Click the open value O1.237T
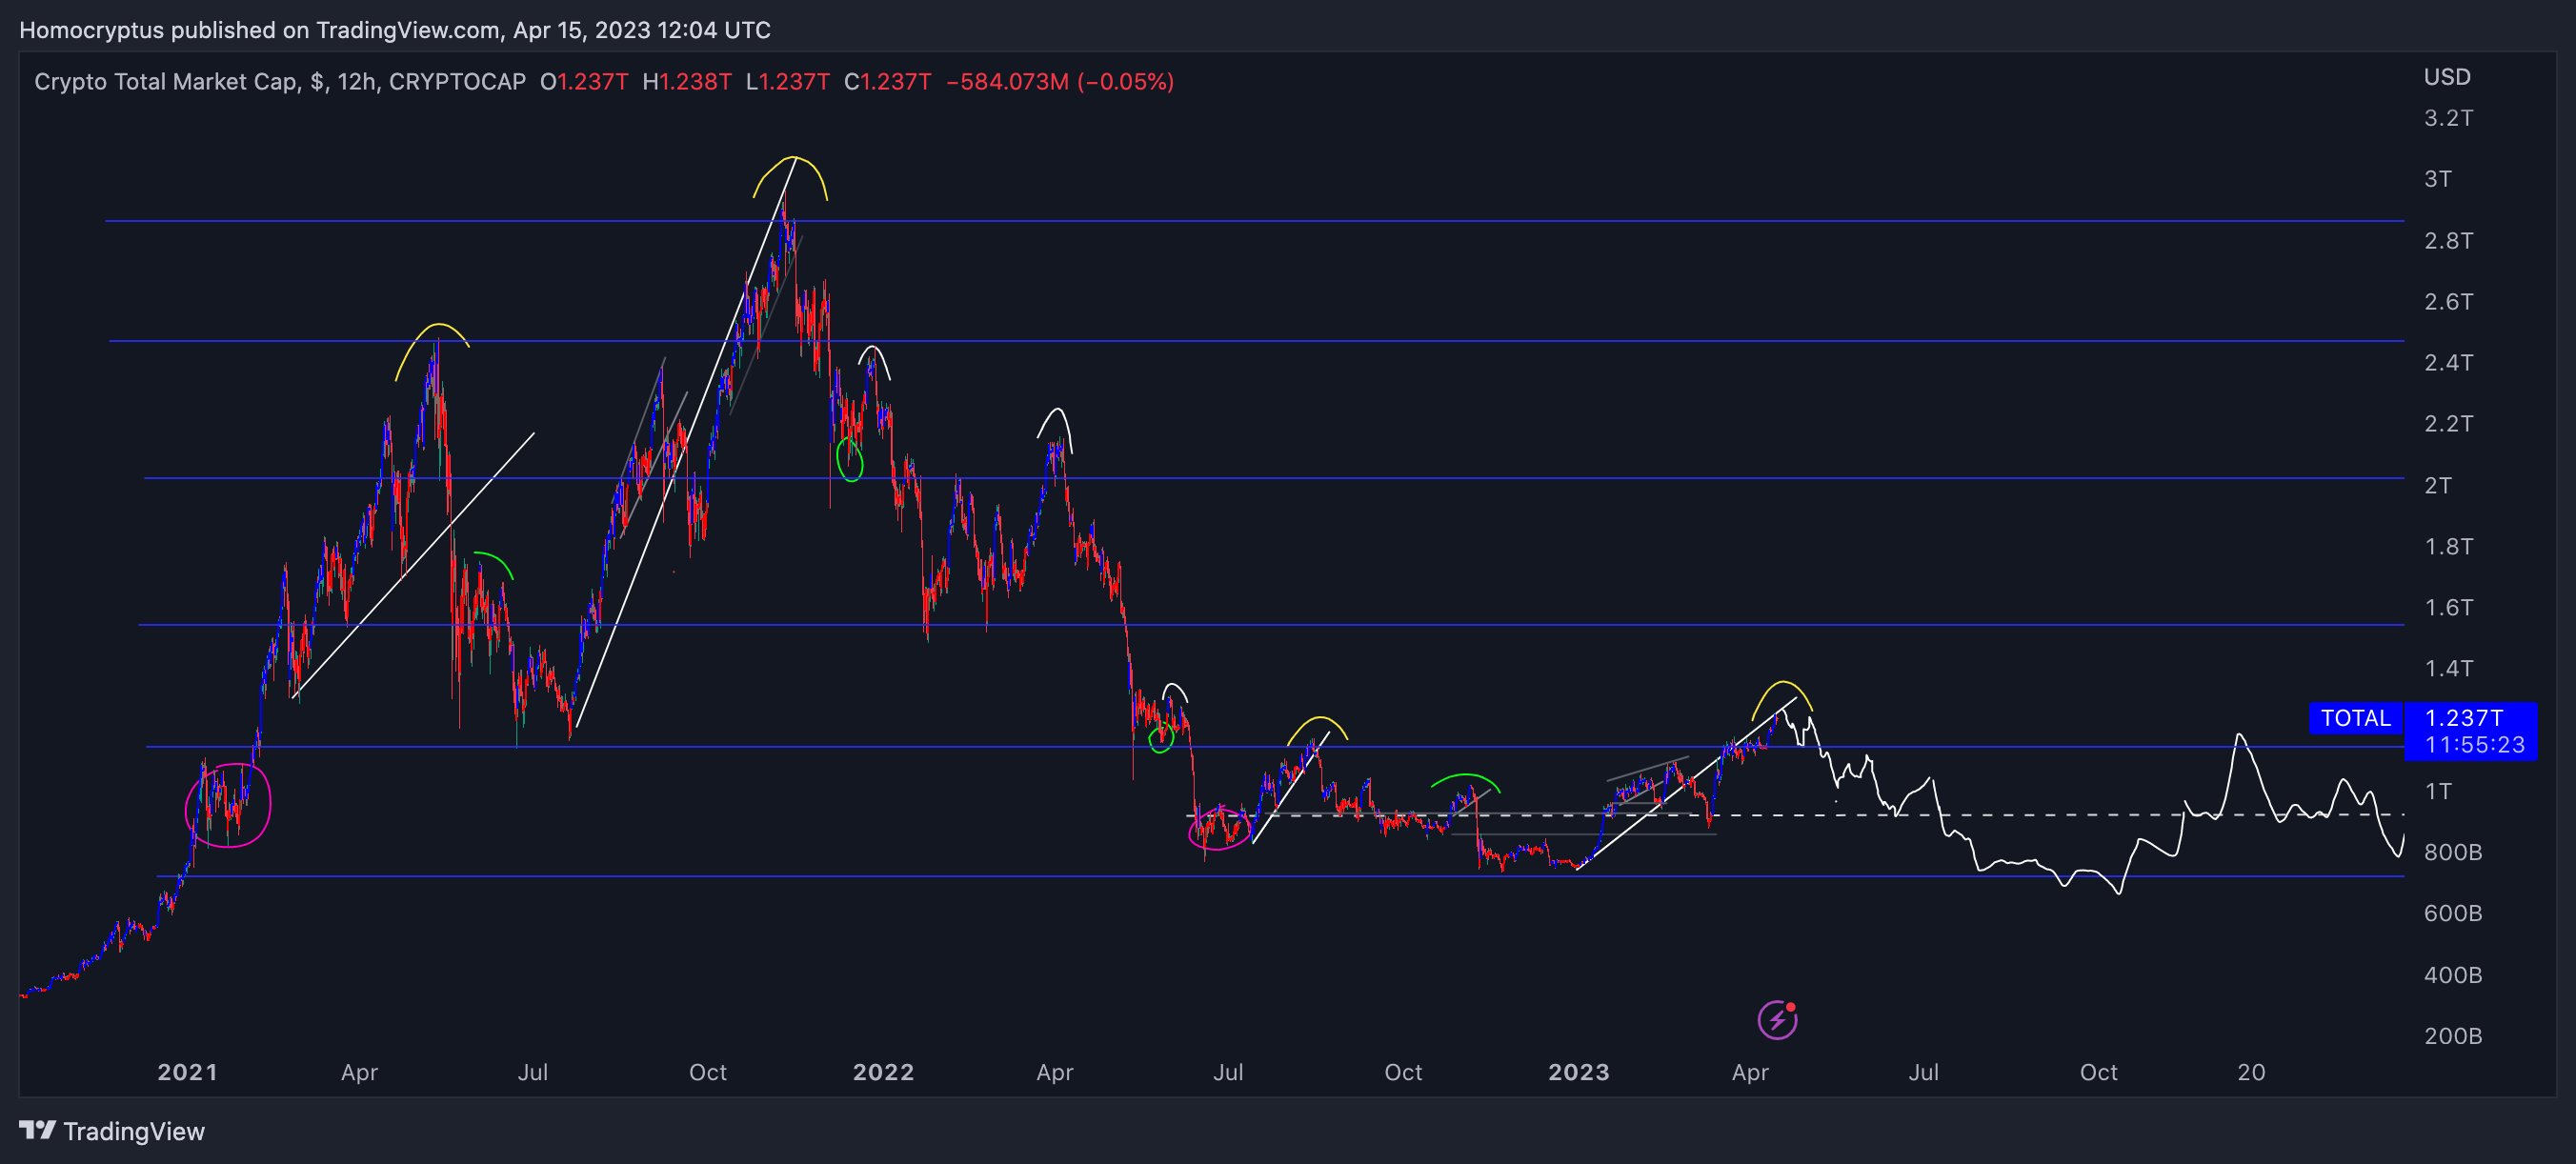The image size is (2576, 1164). click(x=584, y=82)
